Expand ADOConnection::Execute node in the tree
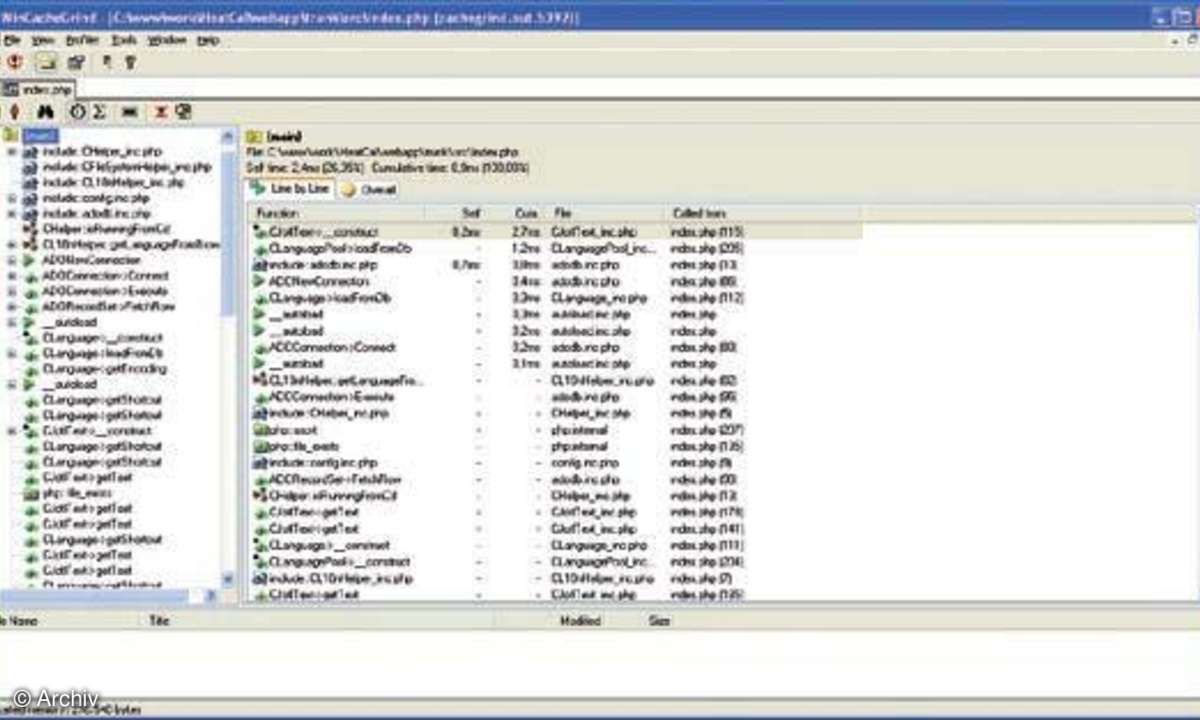 point(12,291)
